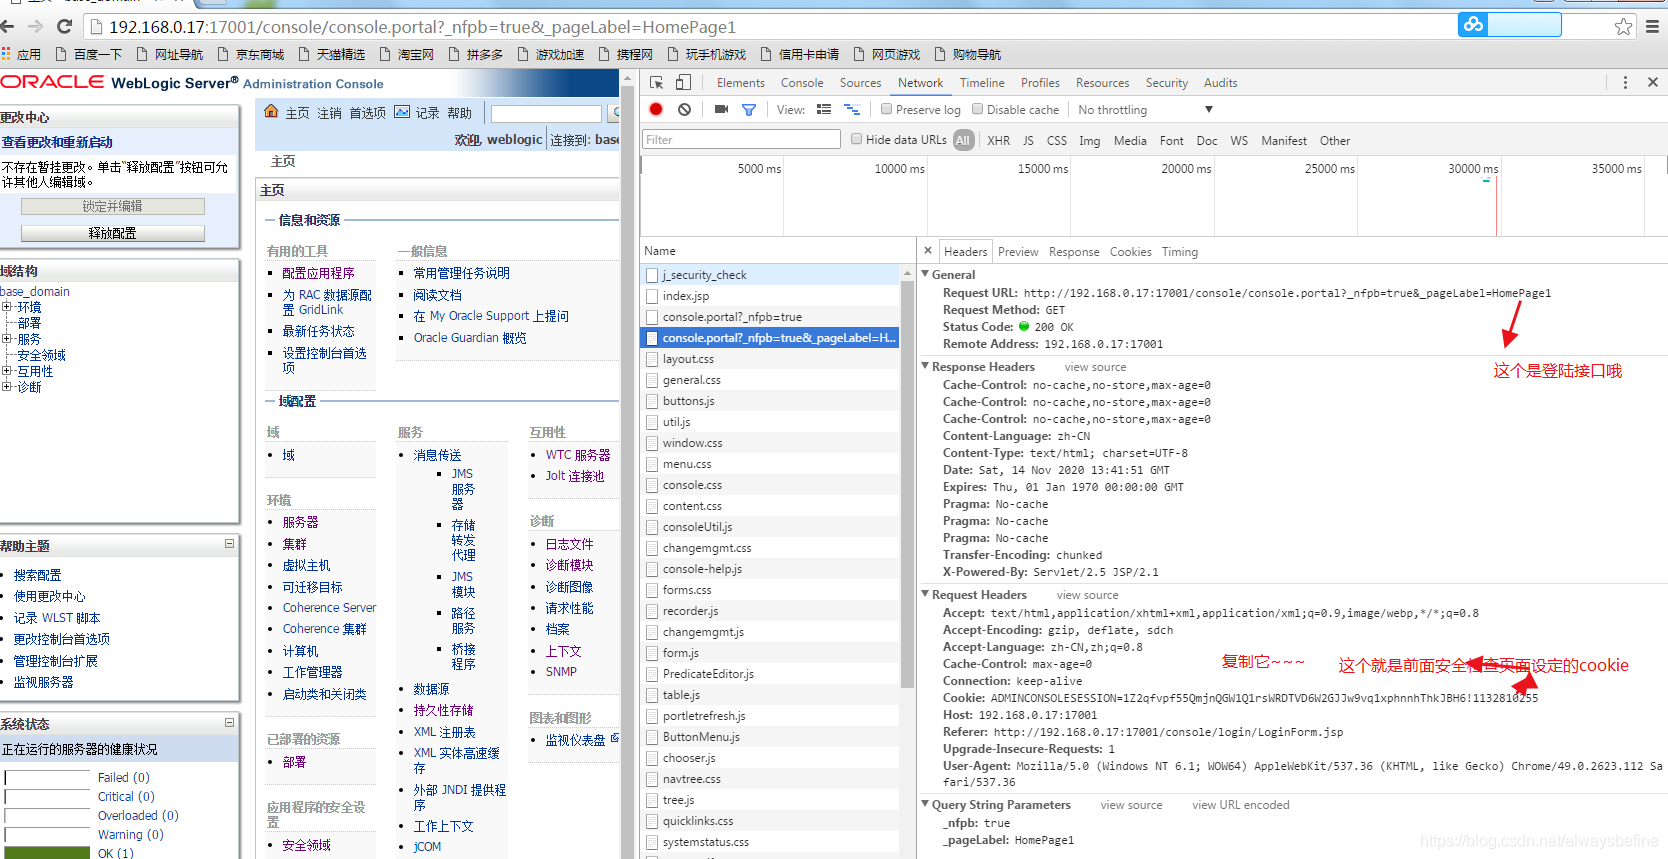
Task: Click view URL encoded link
Action: click(x=1240, y=805)
